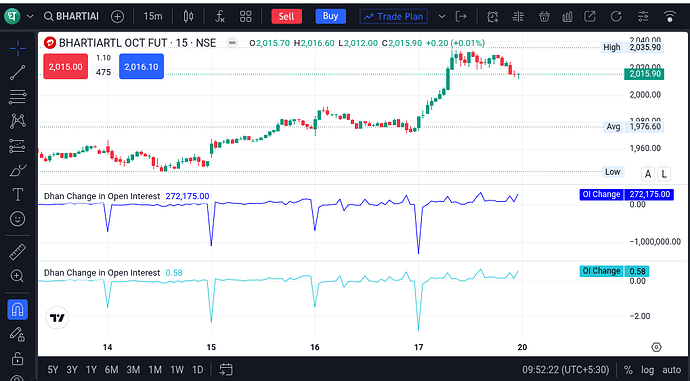Toggle lock all drawings padlock

point(18,358)
